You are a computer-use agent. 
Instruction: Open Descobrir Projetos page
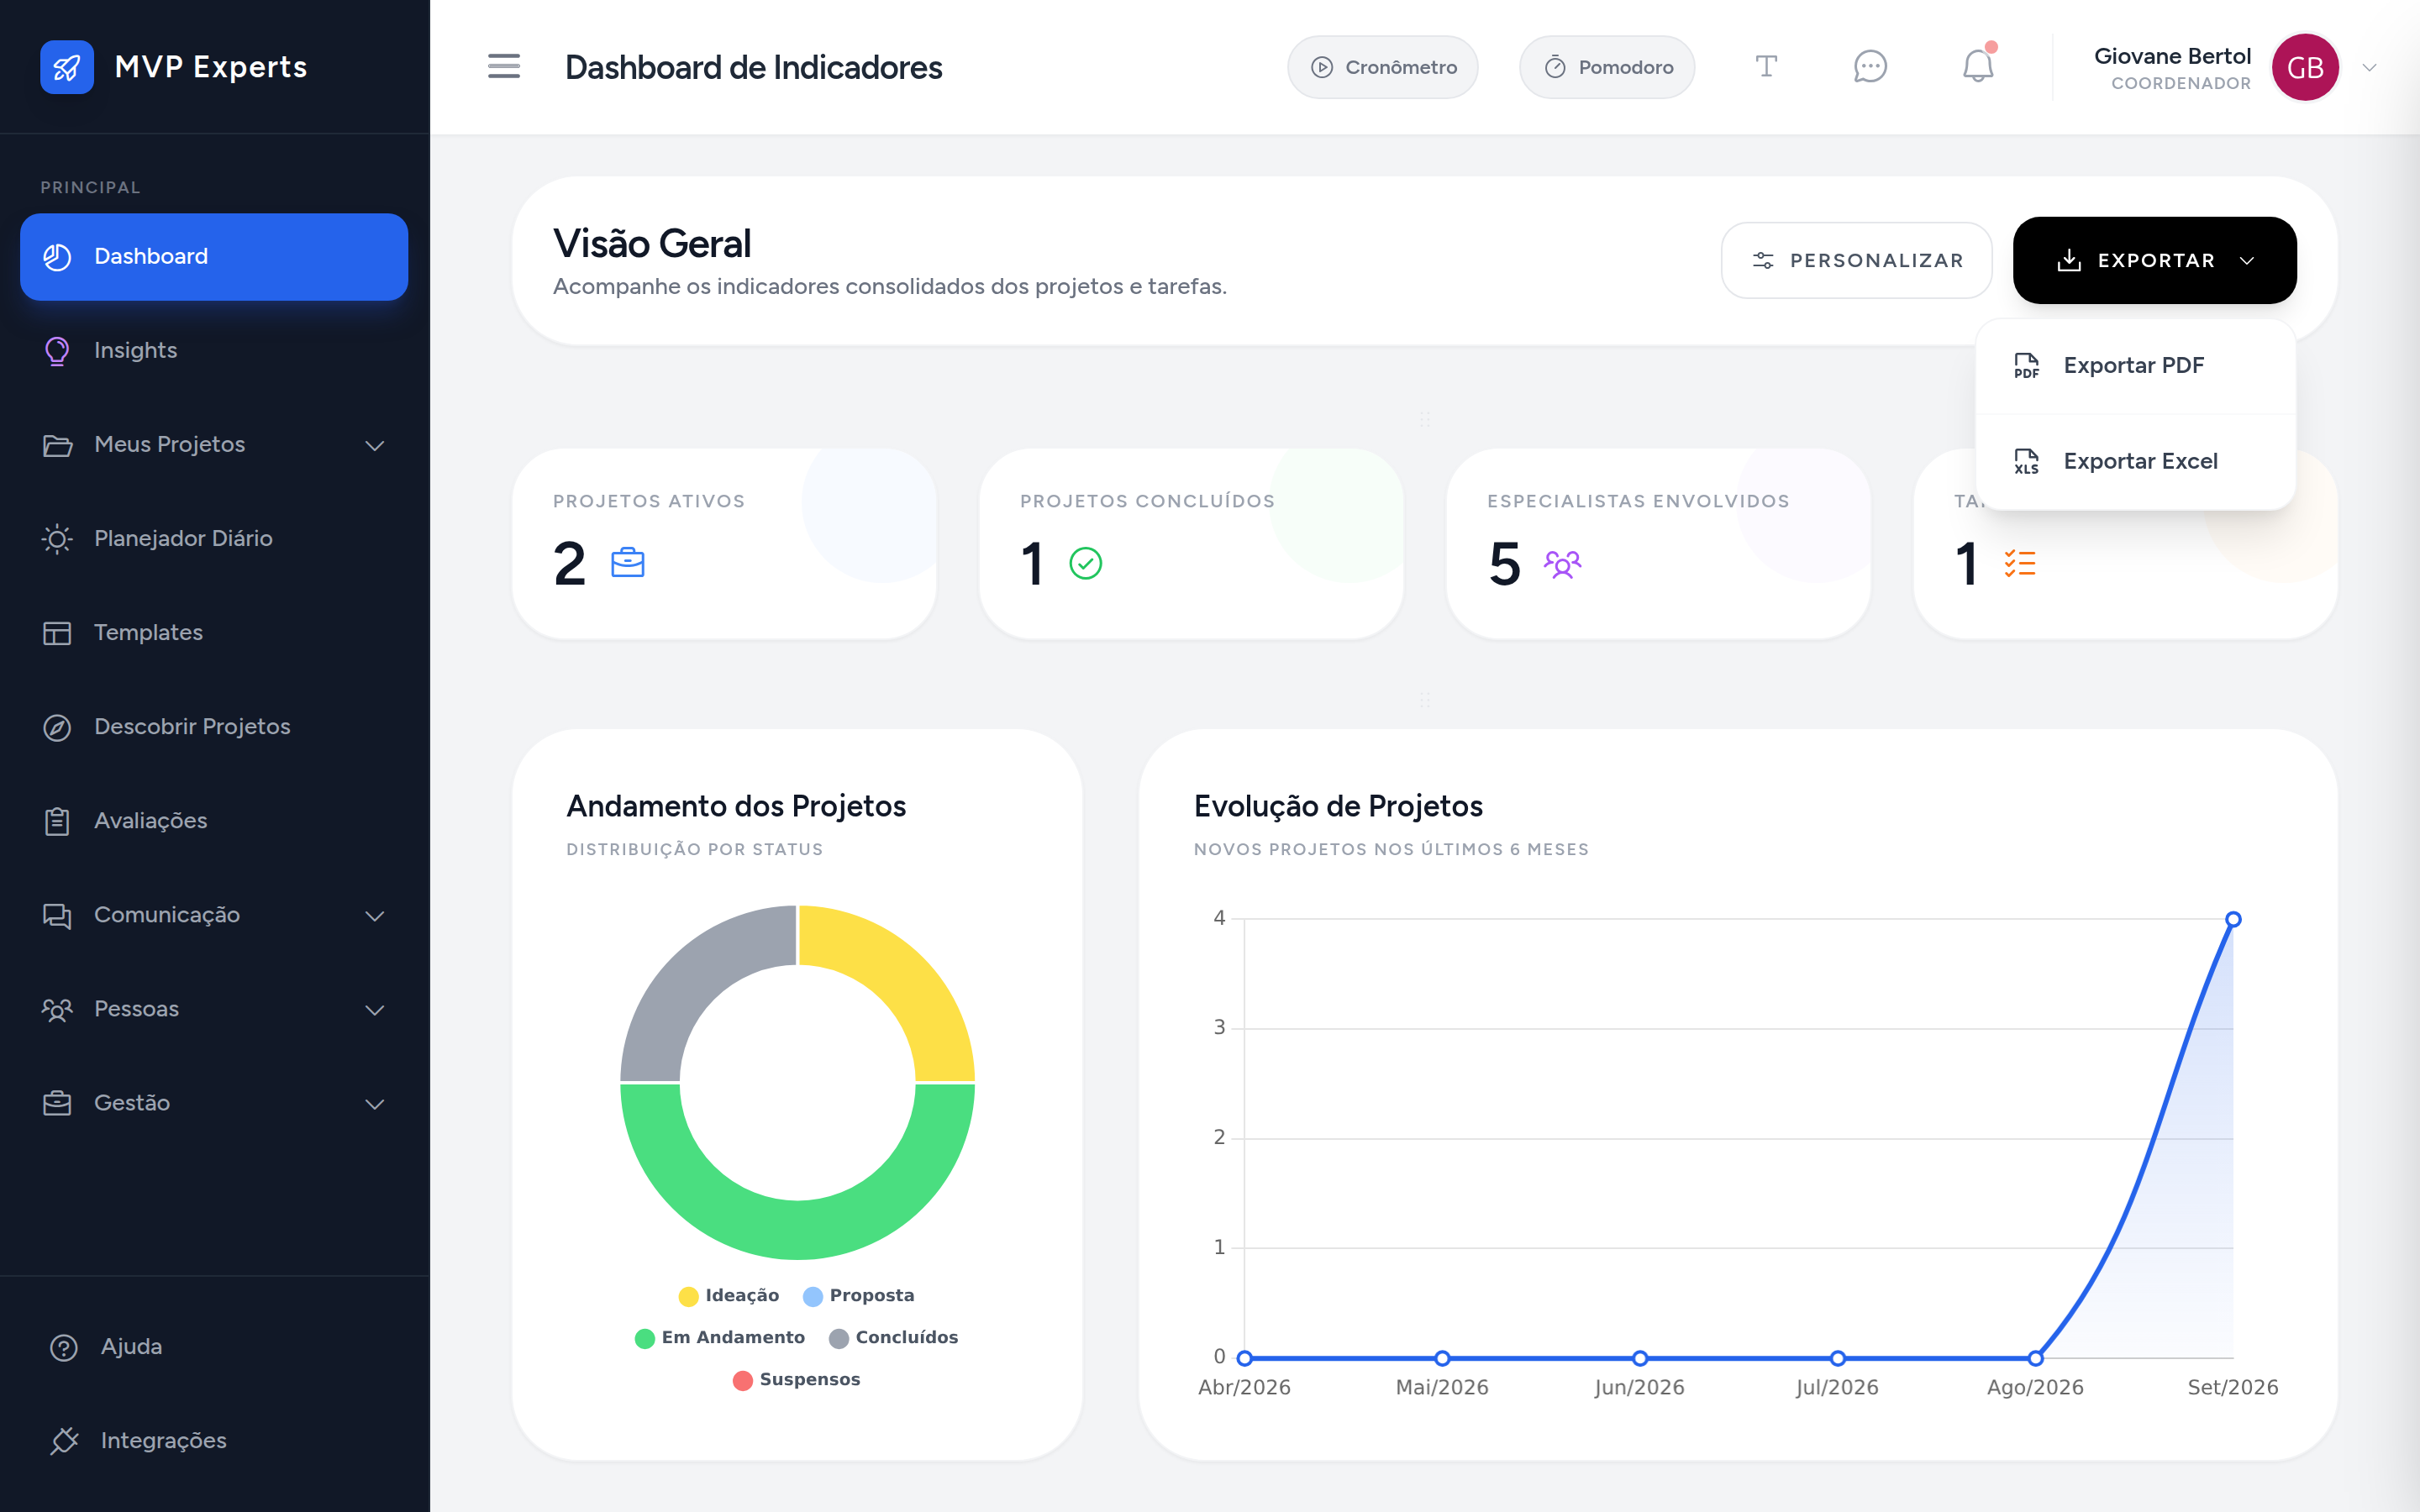214,727
